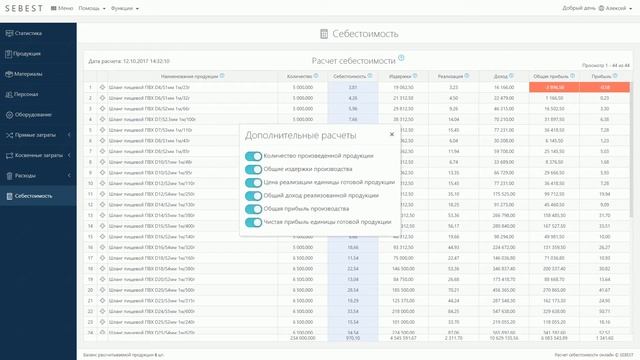Screen dimensions: 640x360
Task: Click the red highlighted Общая прибыль cell in row 1
Action: (x=554, y=87)
